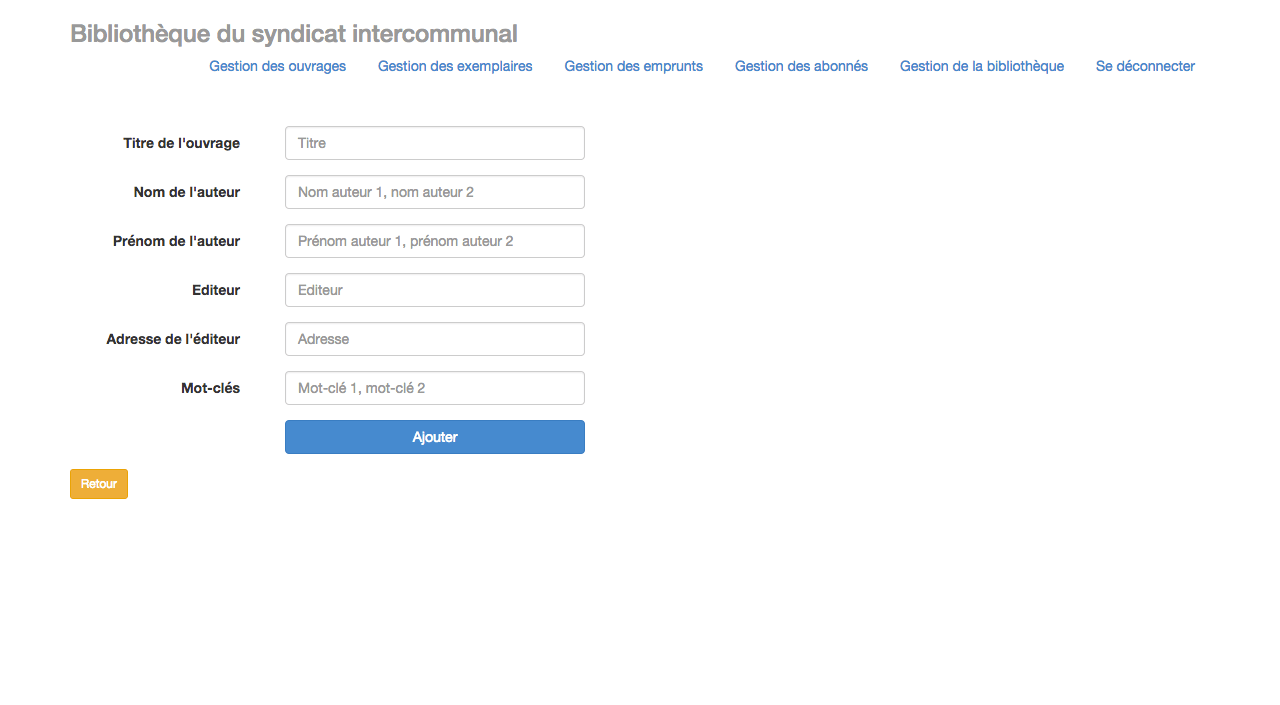1280x705 pixels.
Task: Click Se déconnecter link
Action: point(1145,66)
